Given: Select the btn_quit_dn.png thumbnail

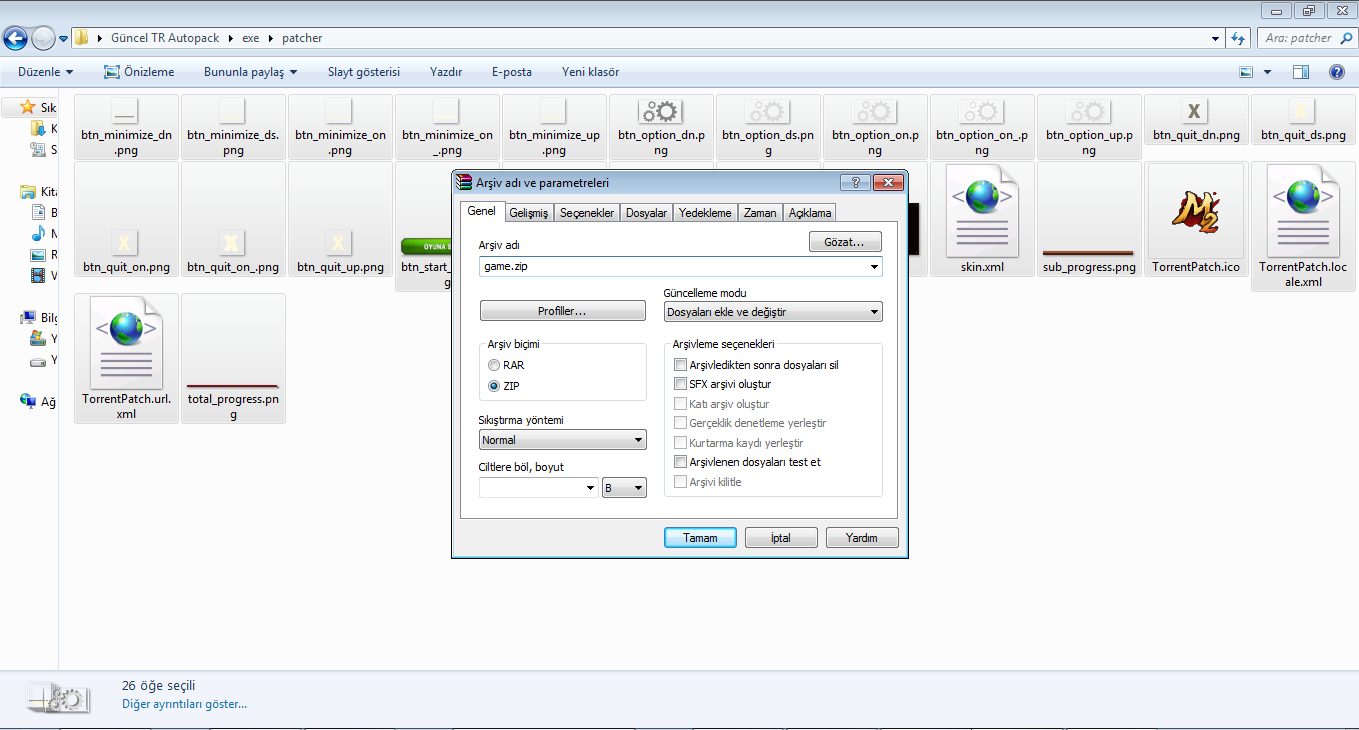Looking at the screenshot, I should point(1195,112).
